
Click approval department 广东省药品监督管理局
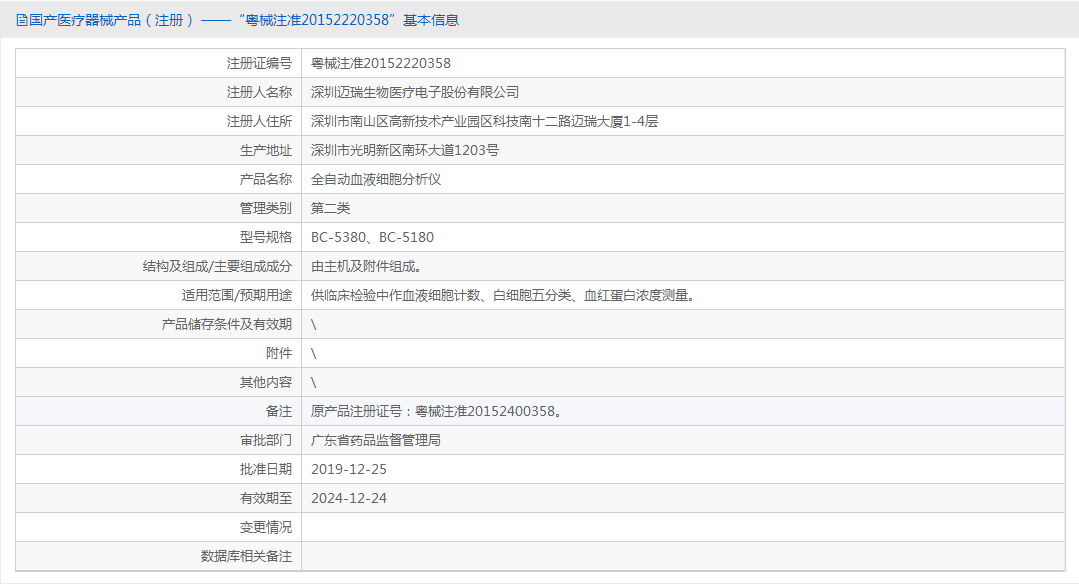(x=376, y=440)
